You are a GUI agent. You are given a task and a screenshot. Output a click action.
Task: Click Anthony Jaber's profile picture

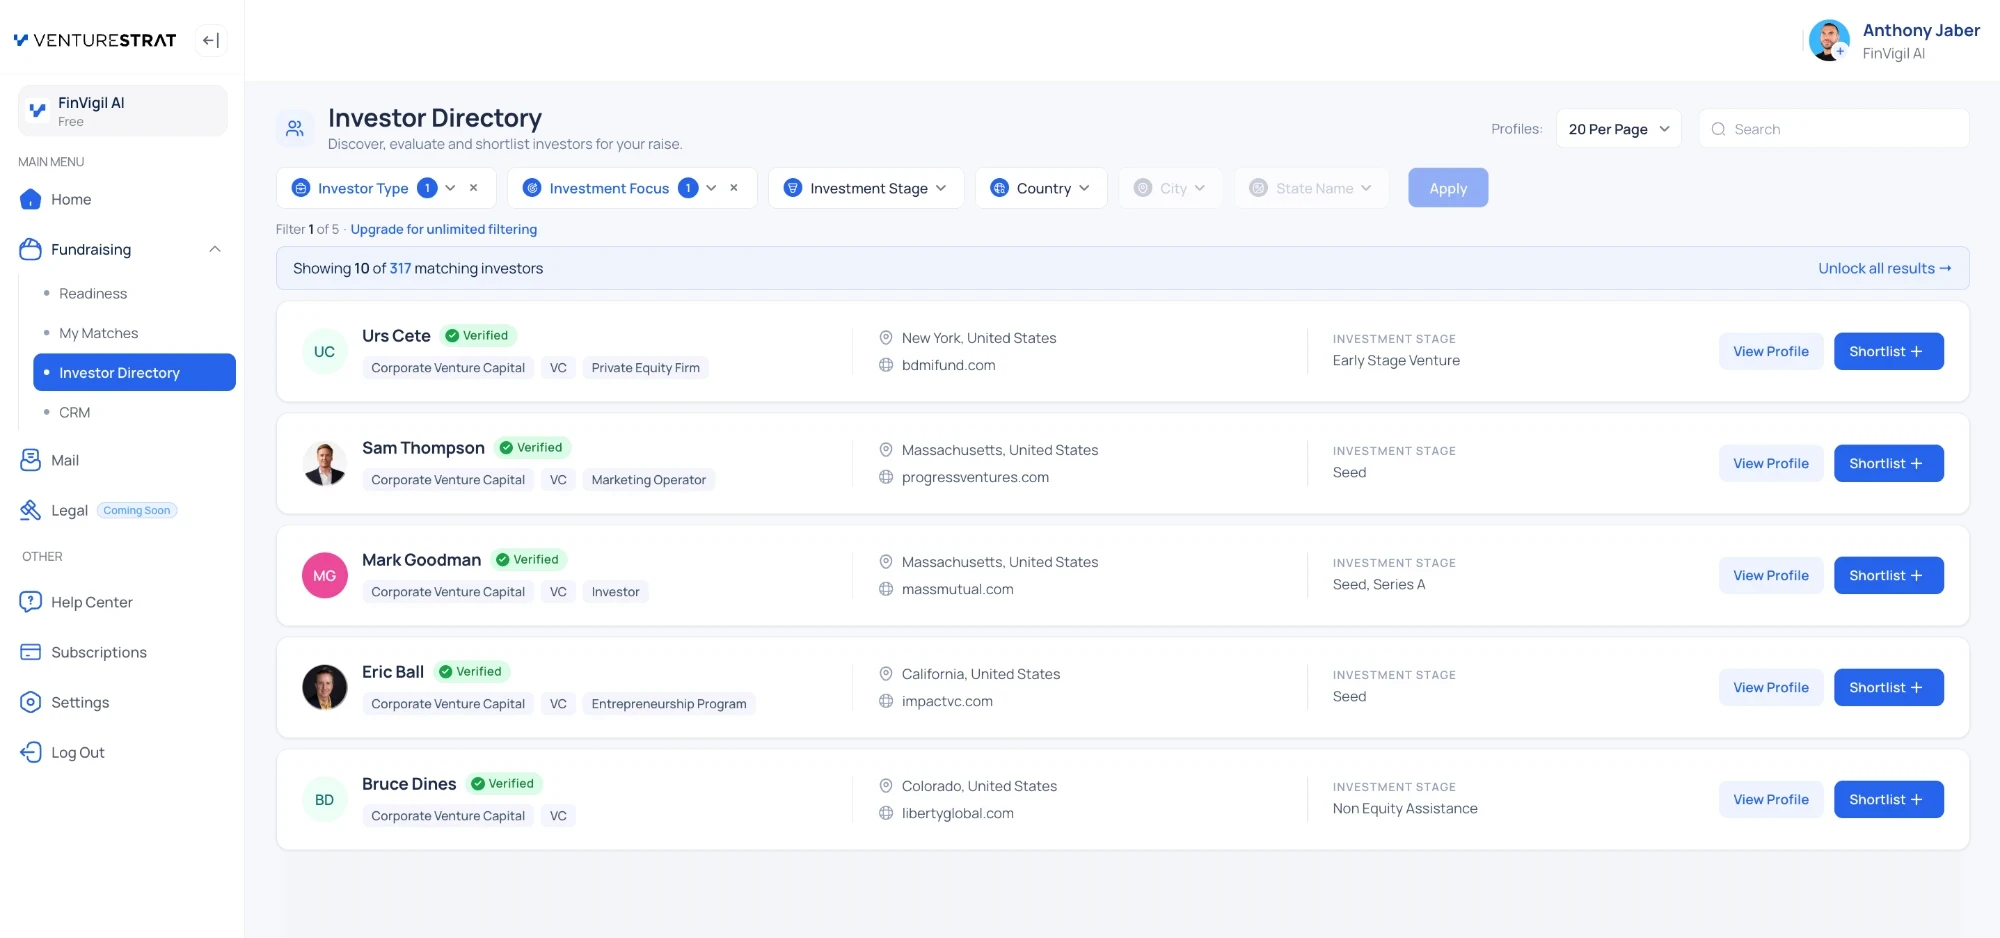click(x=1829, y=41)
